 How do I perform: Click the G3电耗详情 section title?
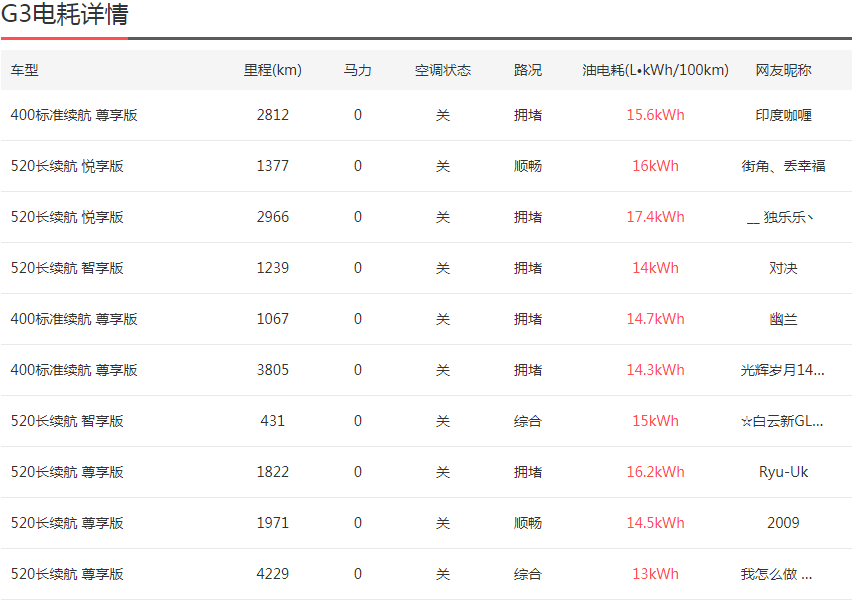(64, 15)
